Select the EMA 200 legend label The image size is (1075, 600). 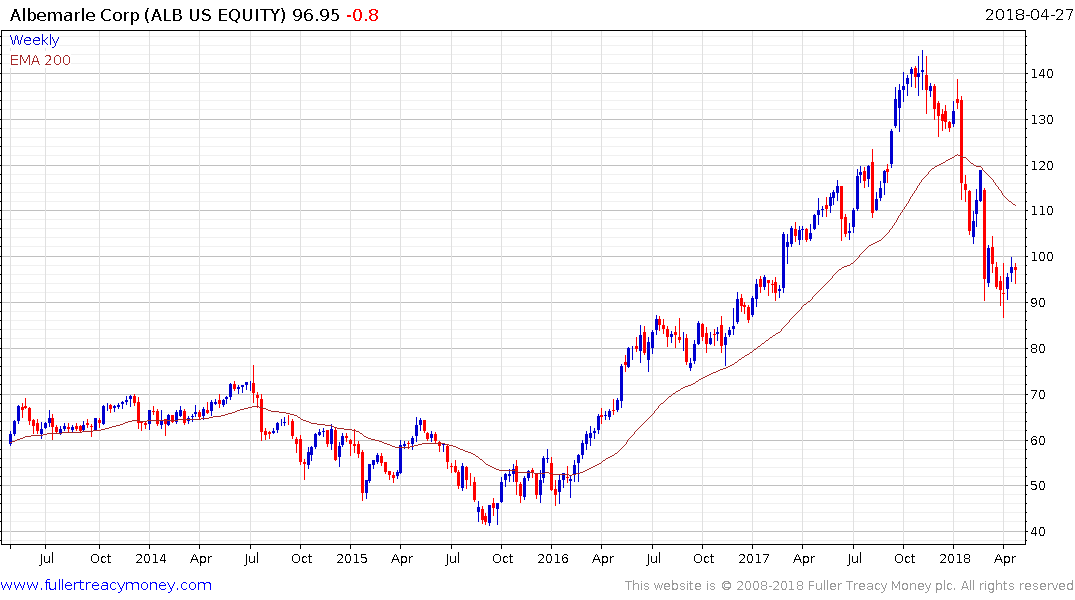[40, 60]
